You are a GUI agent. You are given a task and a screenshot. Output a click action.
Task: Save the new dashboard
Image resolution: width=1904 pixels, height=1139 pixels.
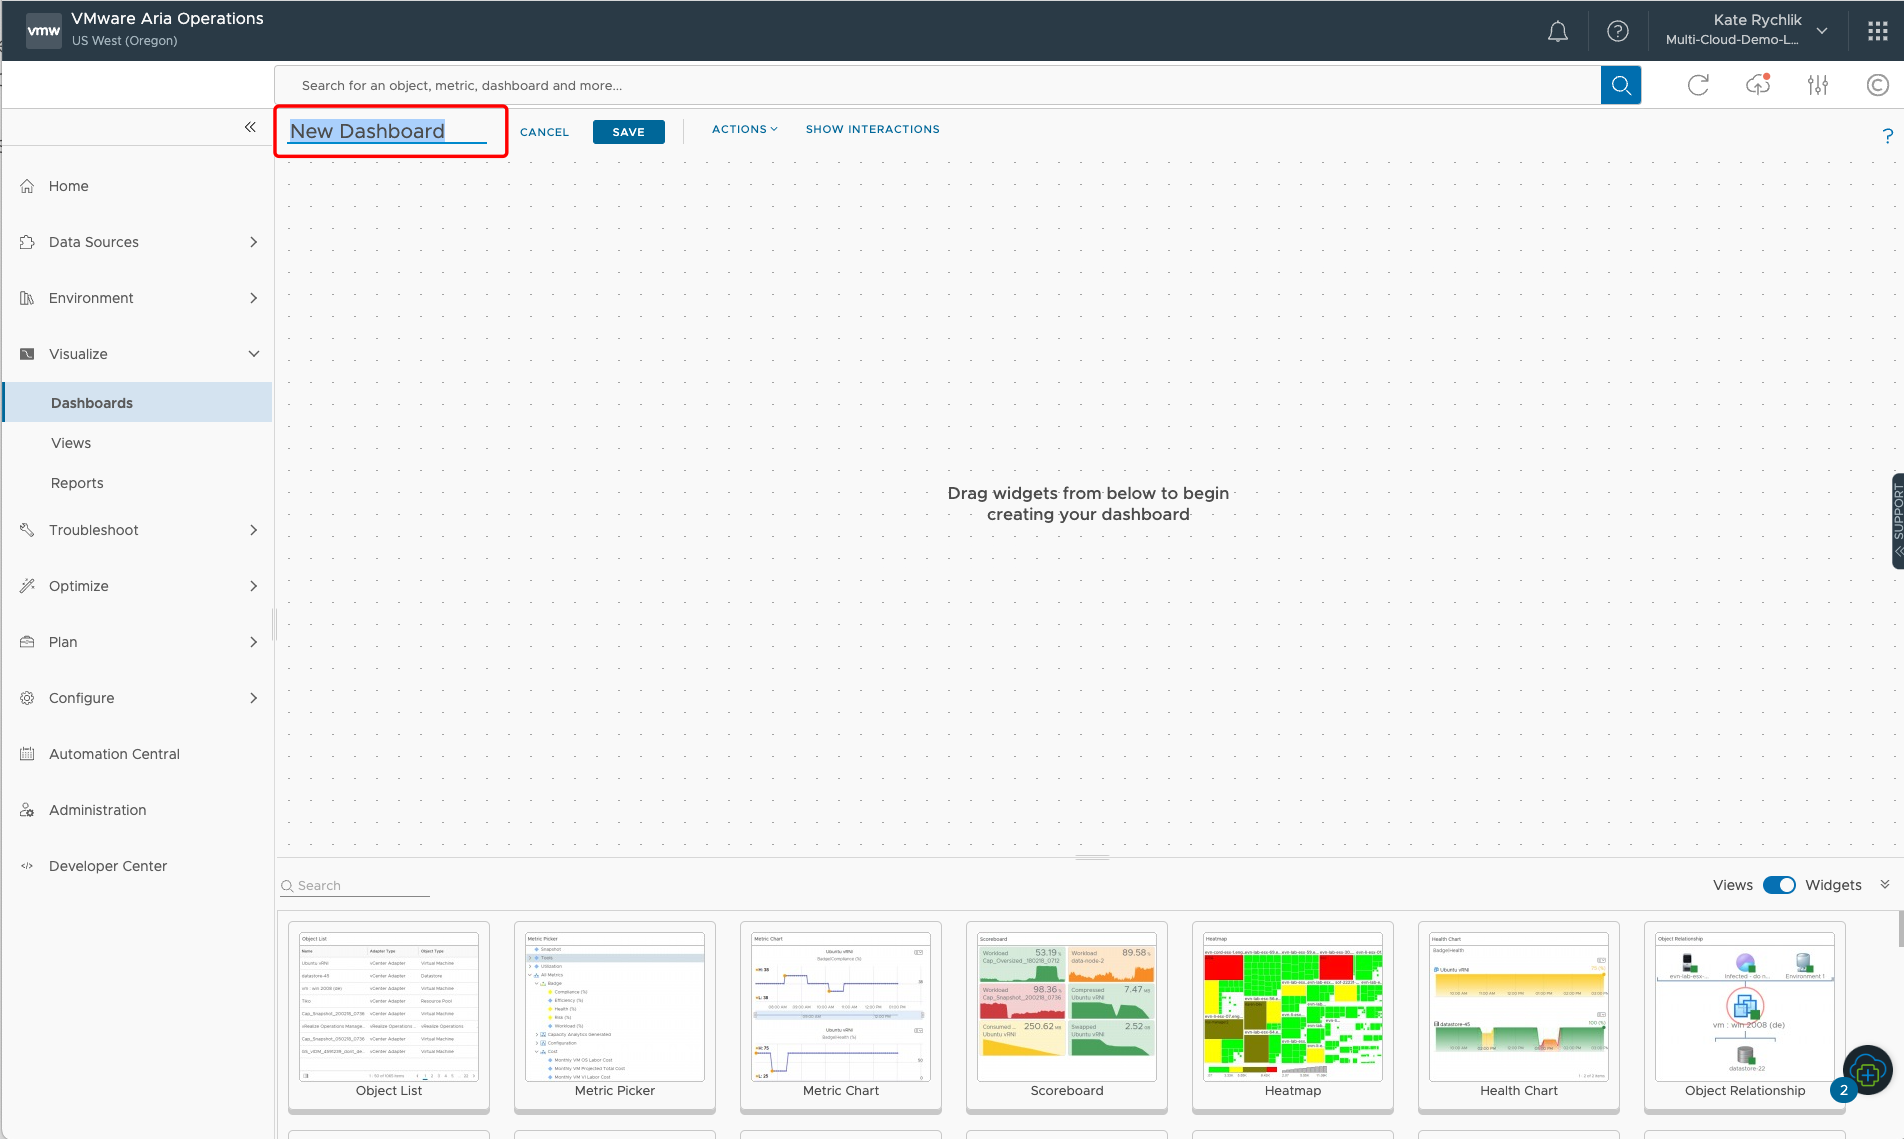point(628,131)
